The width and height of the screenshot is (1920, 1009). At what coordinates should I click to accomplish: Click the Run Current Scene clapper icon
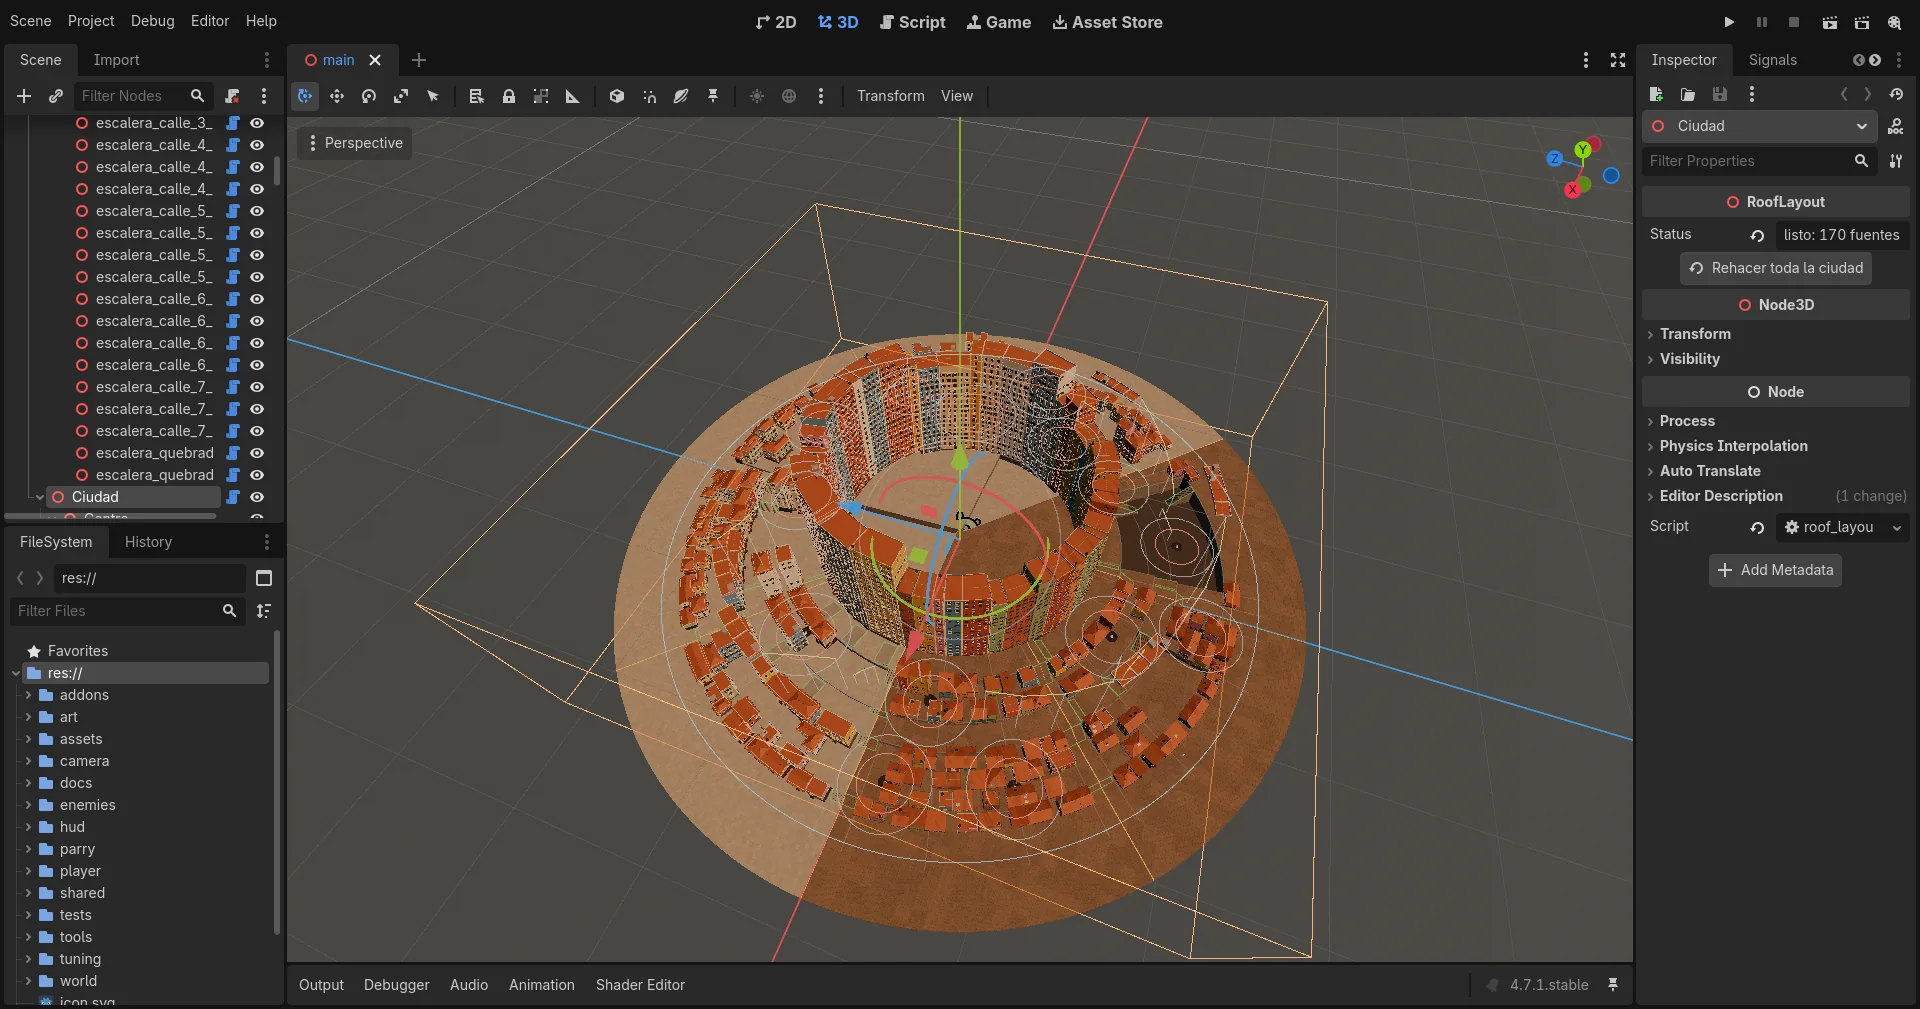coord(1829,22)
